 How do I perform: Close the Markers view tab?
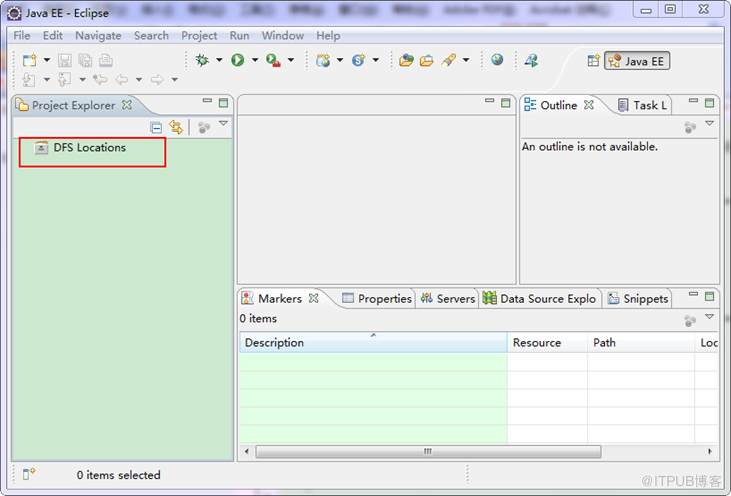(314, 298)
